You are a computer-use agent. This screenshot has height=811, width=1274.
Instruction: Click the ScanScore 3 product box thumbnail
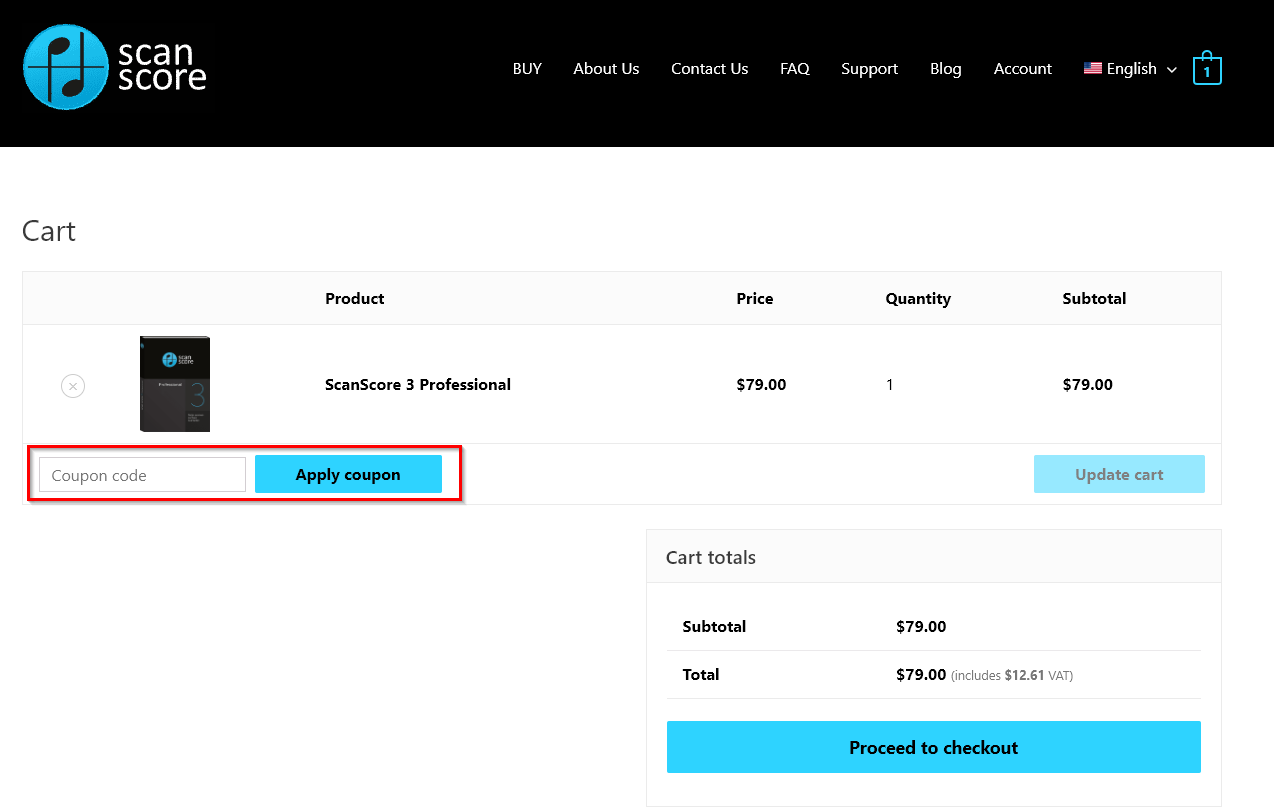(175, 384)
